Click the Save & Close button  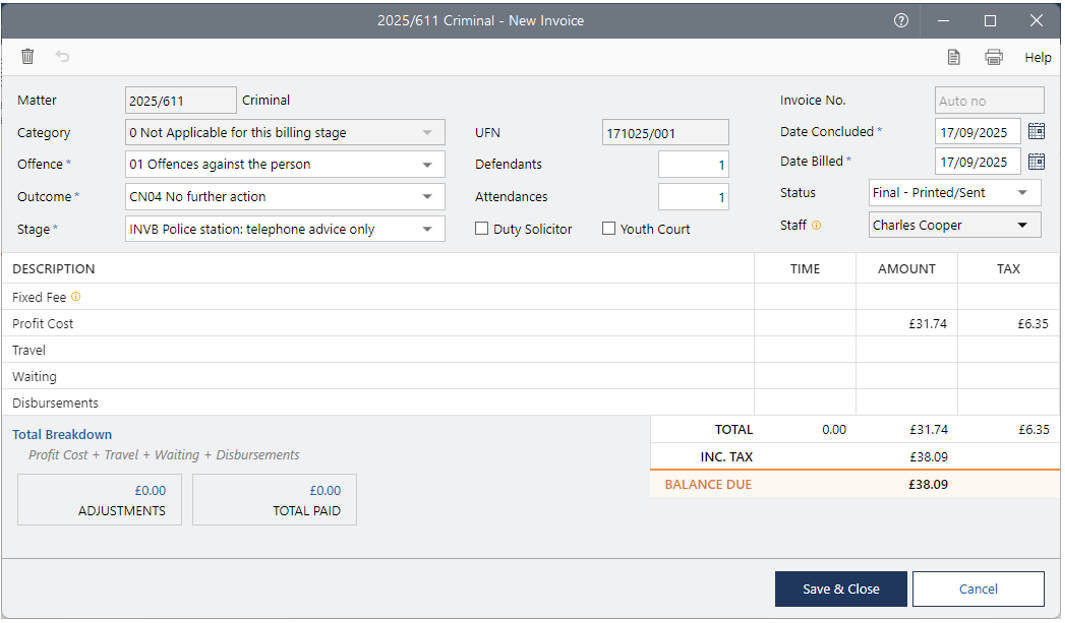click(840, 589)
